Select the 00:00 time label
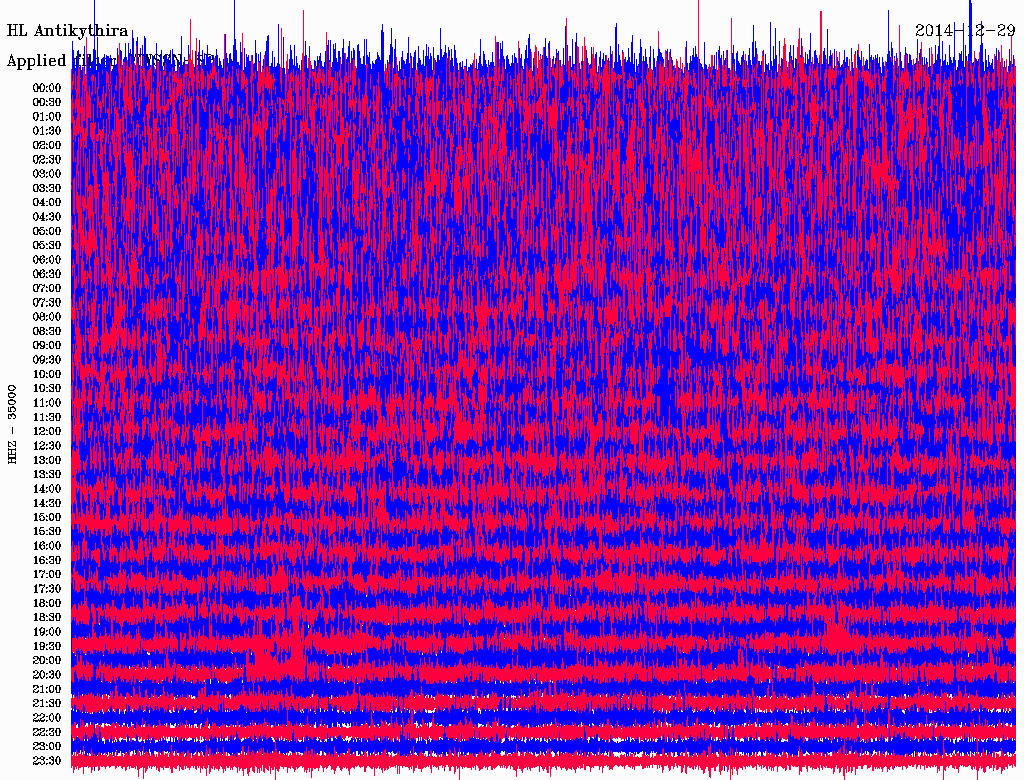The image size is (1024, 780). [47, 88]
